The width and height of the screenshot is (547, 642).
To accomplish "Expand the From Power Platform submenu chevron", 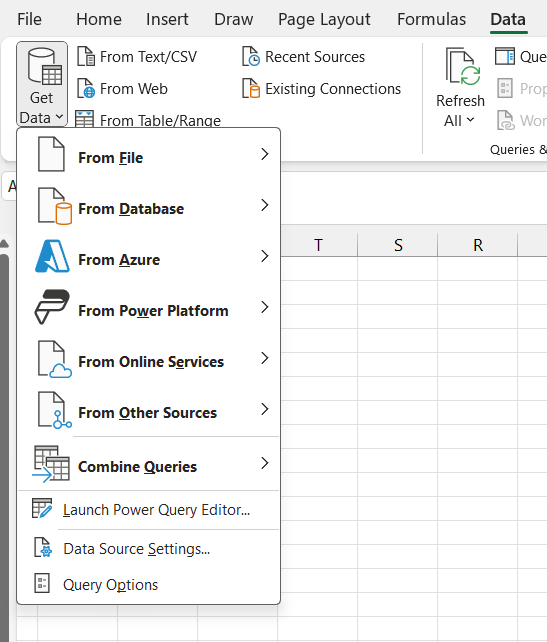I will coord(265,307).
